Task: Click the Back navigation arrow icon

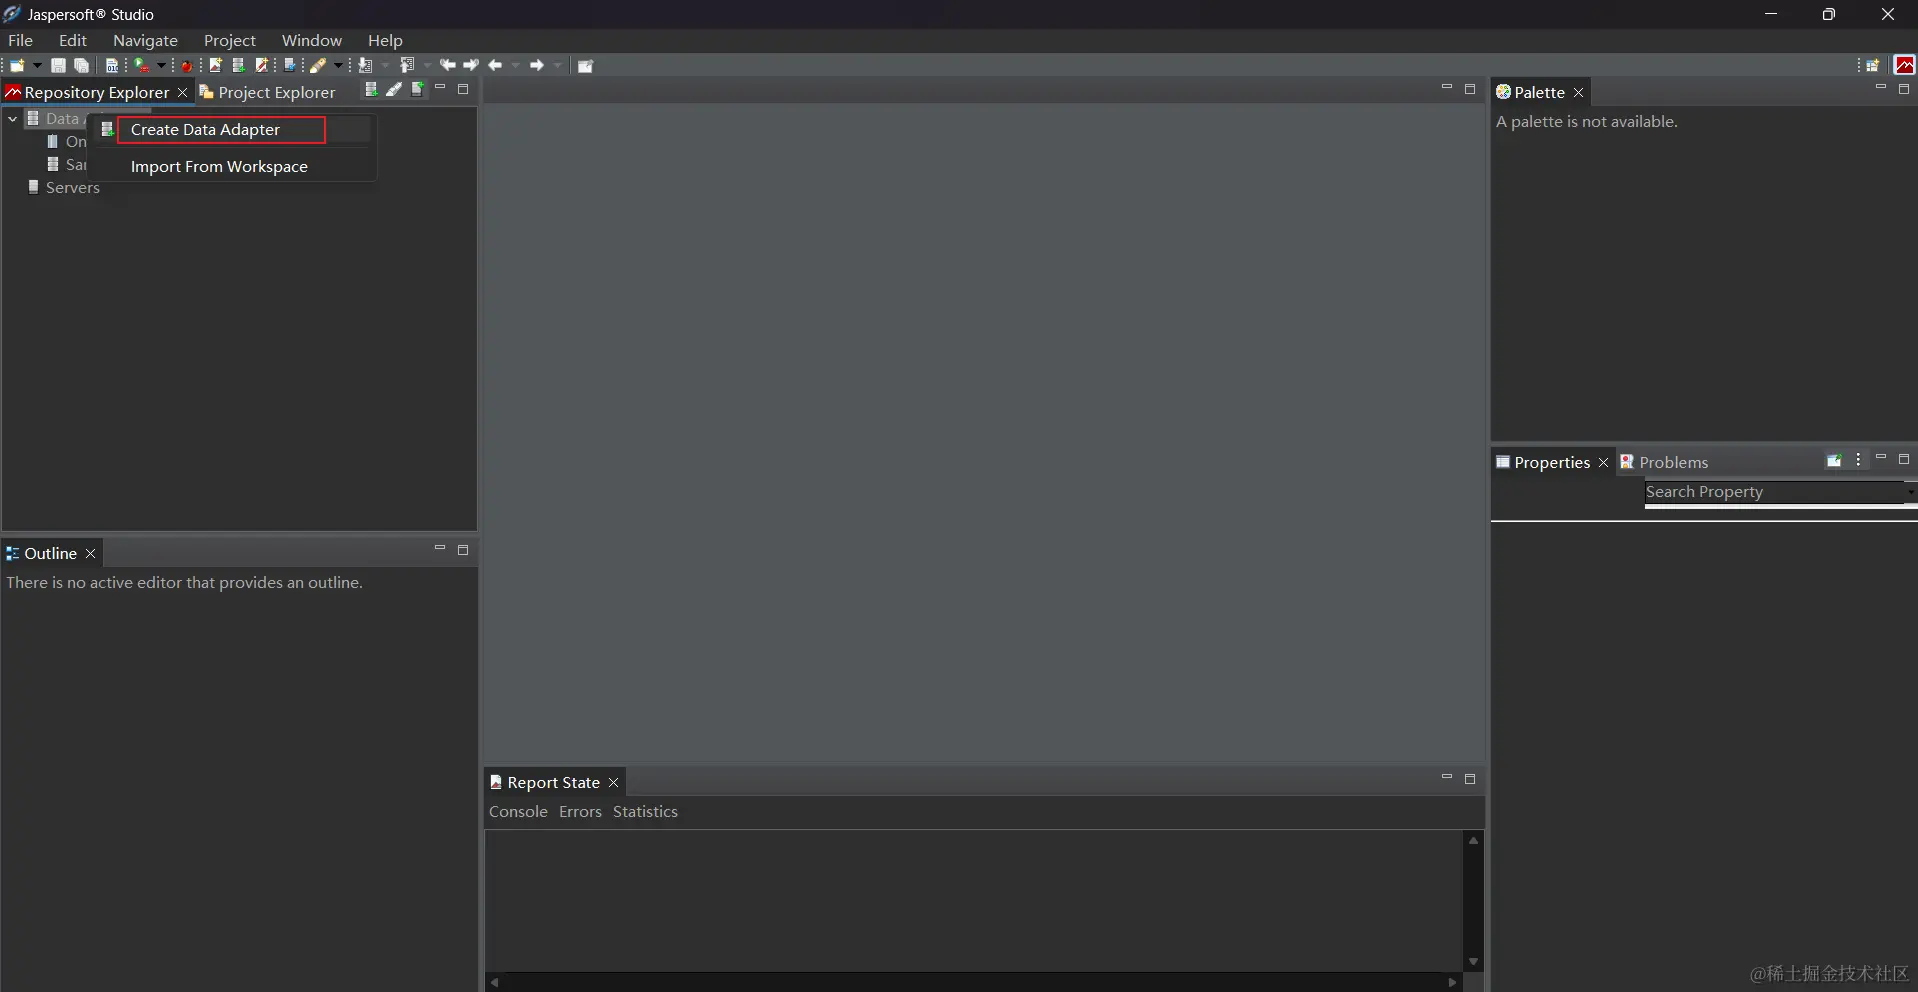Action: [x=495, y=65]
